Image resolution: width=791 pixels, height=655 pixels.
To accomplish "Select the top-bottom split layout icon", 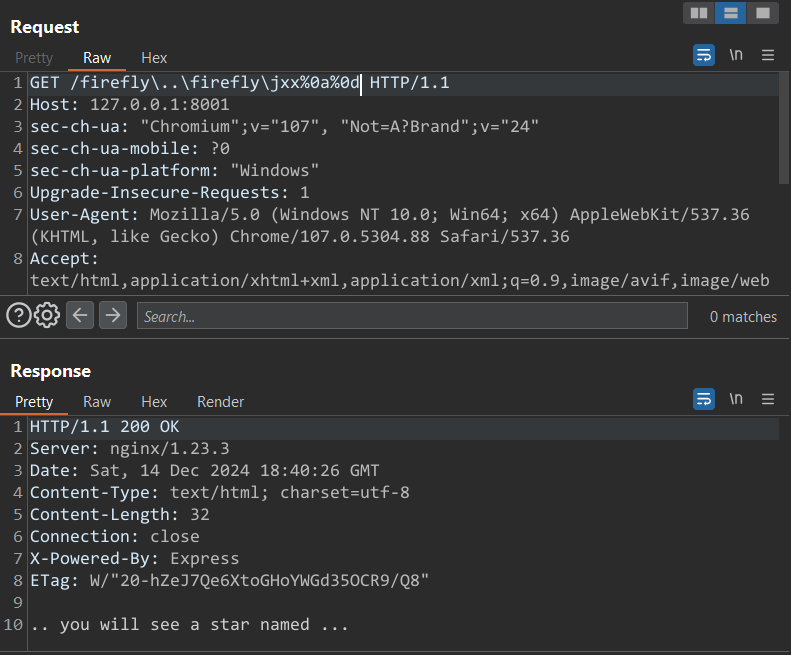I will click(x=731, y=13).
